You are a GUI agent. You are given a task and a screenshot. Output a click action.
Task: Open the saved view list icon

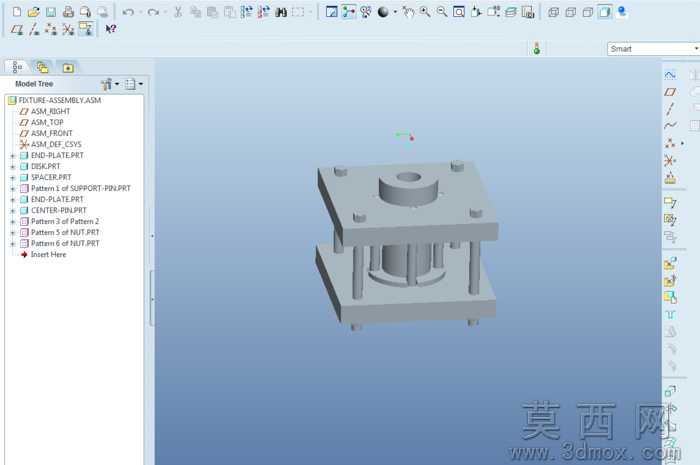493,12
